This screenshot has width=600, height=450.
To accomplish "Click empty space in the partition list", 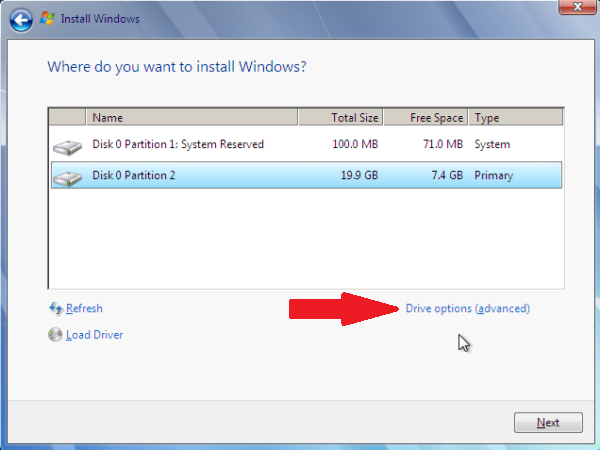I will (x=300, y=240).
